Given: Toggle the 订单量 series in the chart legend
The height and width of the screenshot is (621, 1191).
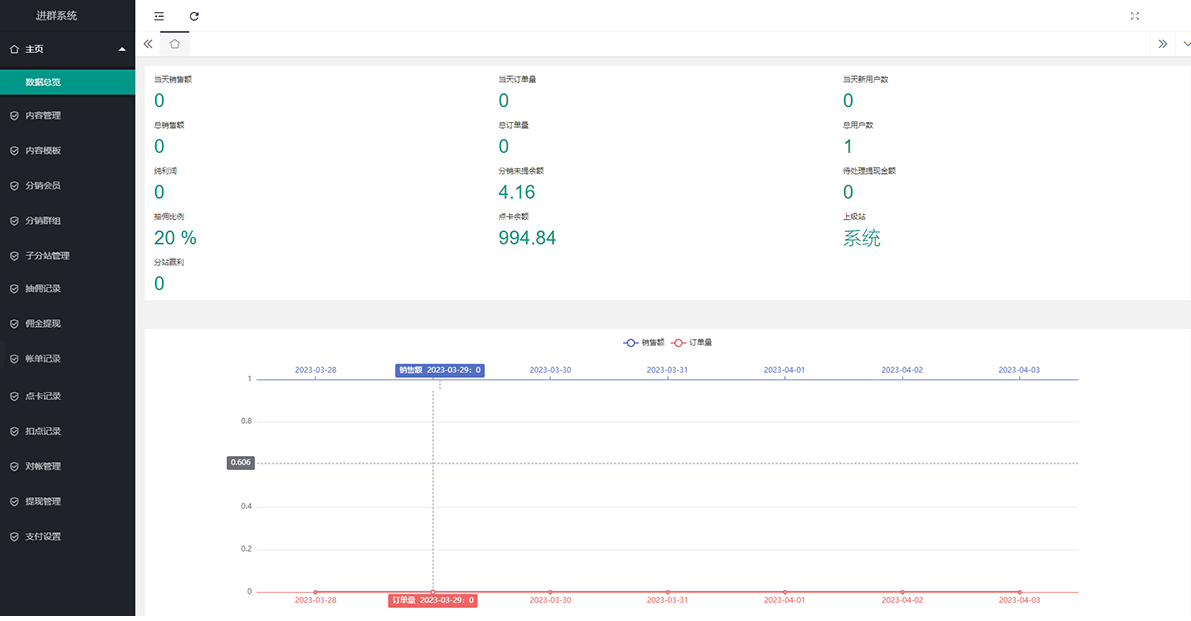Looking at the screenshot, I should point(691,343).
